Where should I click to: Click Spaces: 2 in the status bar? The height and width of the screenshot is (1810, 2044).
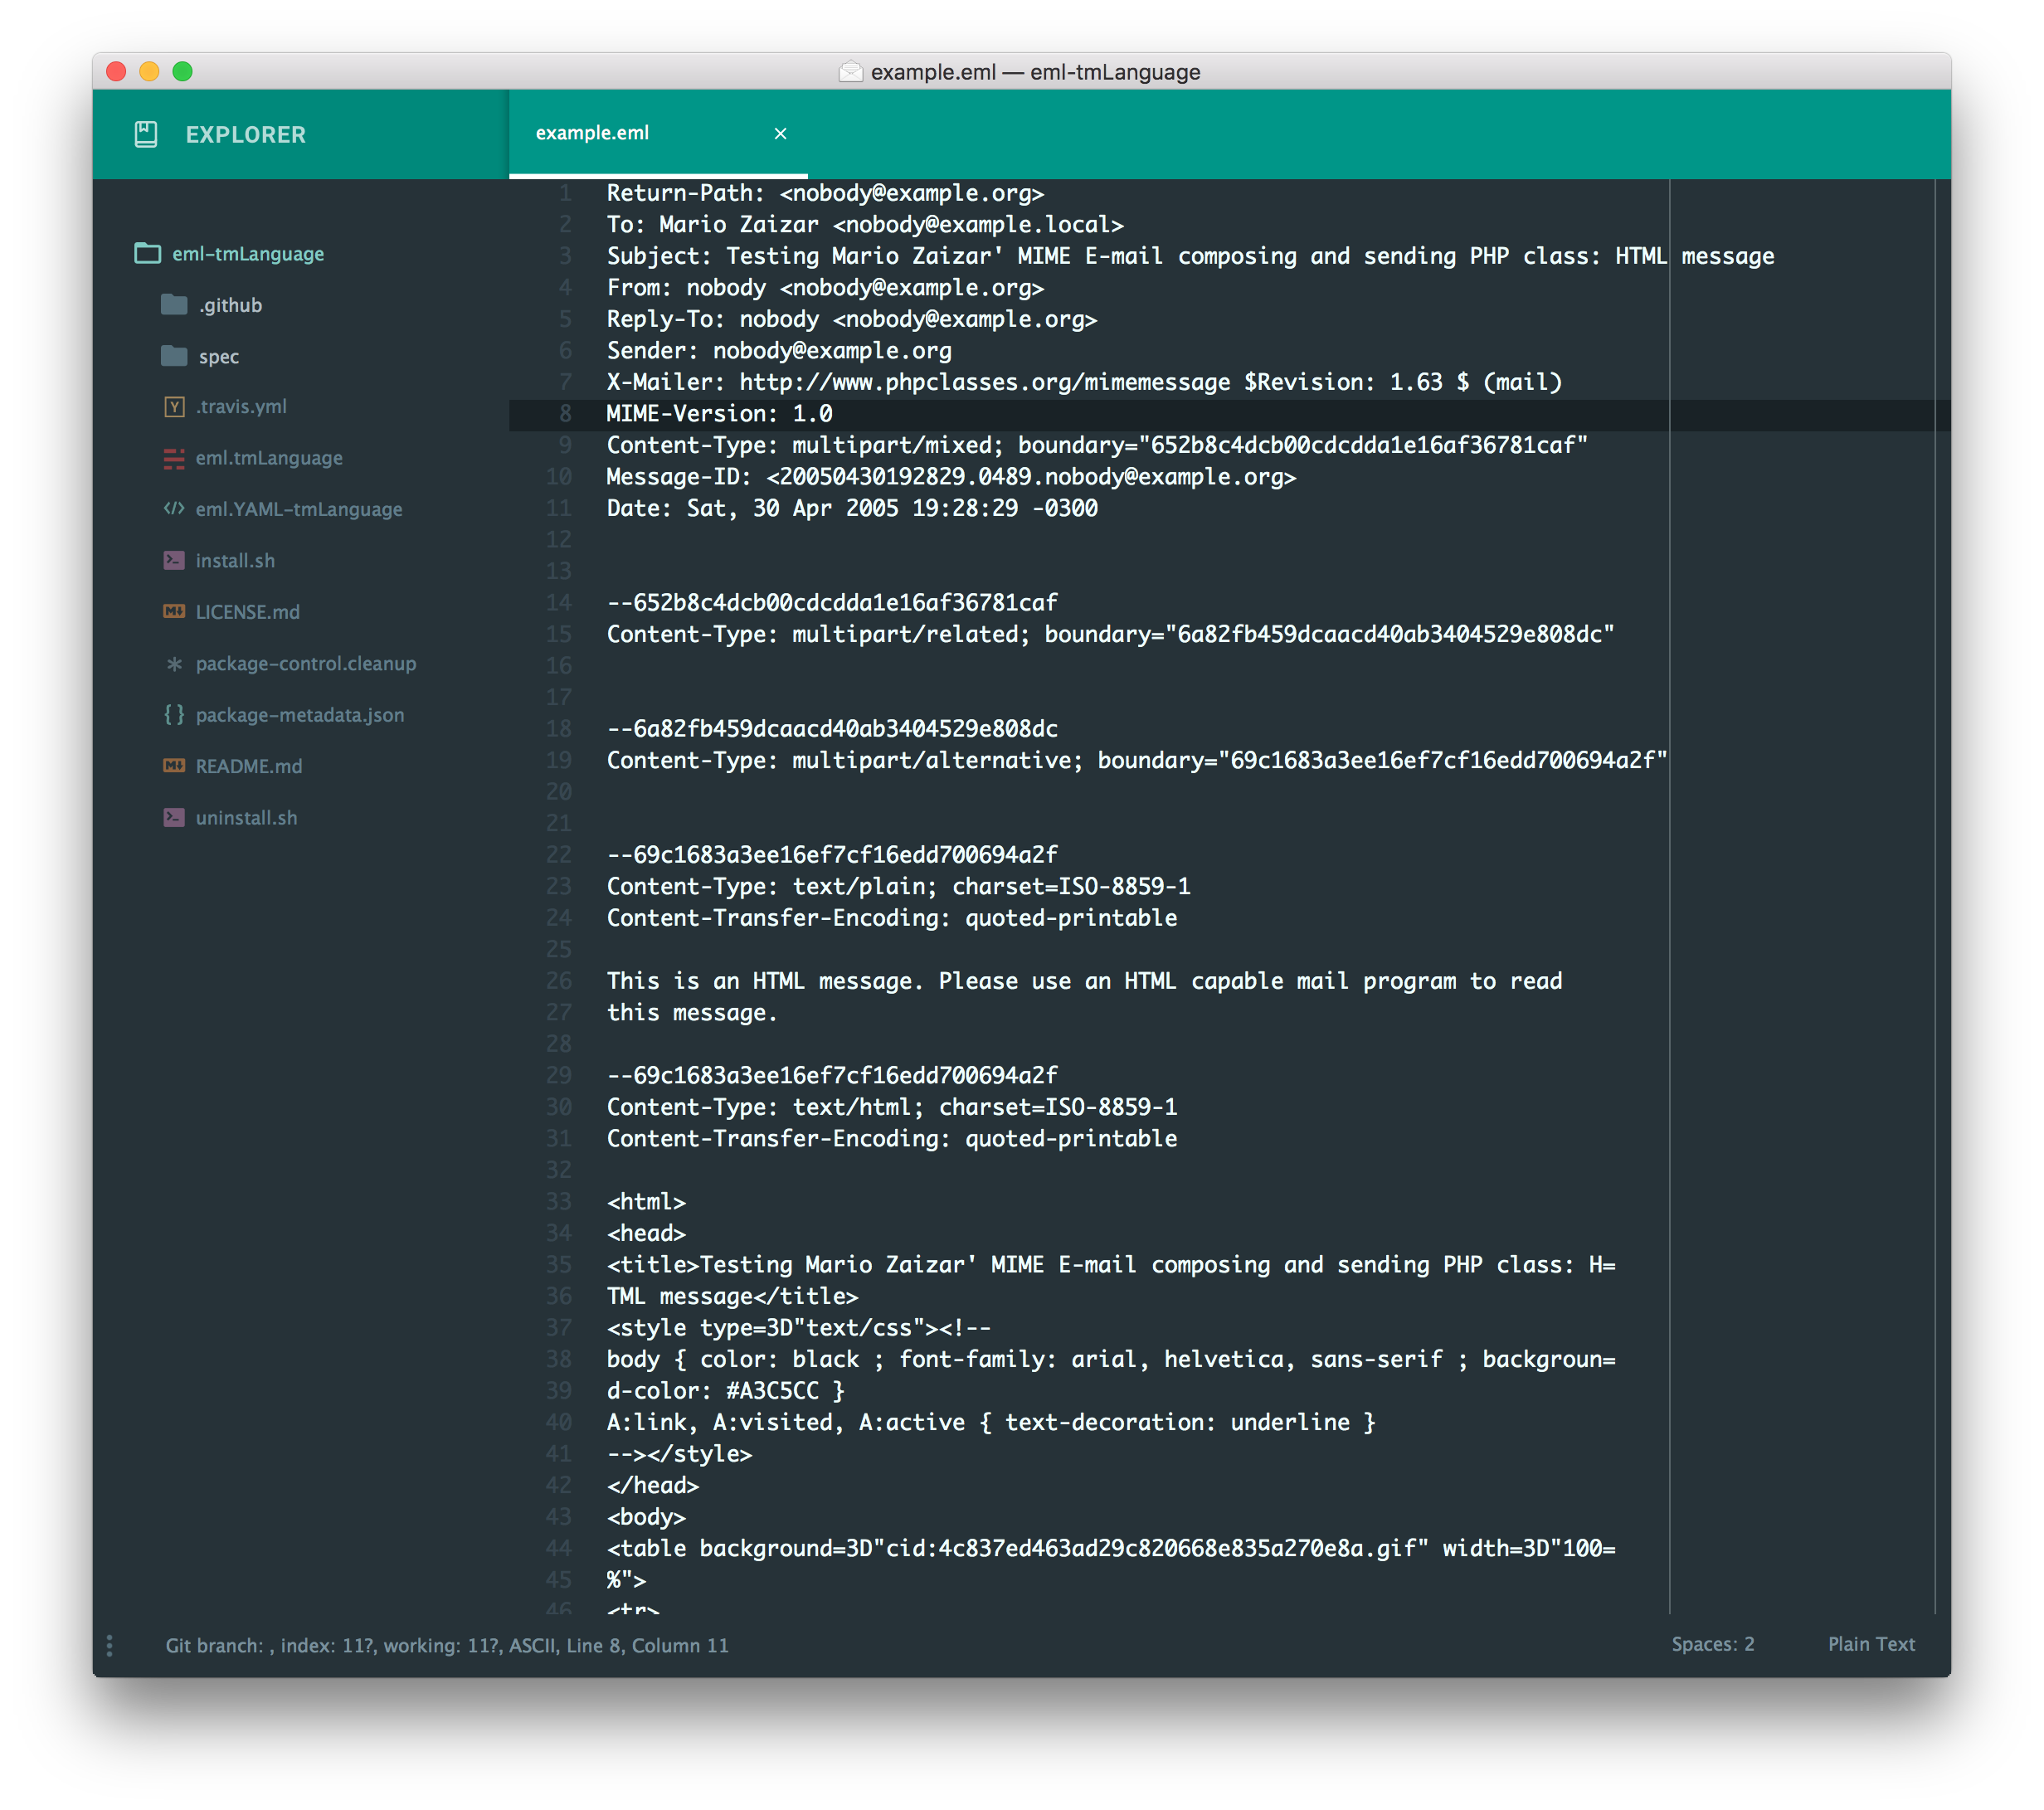[x=1713, y=1644]
